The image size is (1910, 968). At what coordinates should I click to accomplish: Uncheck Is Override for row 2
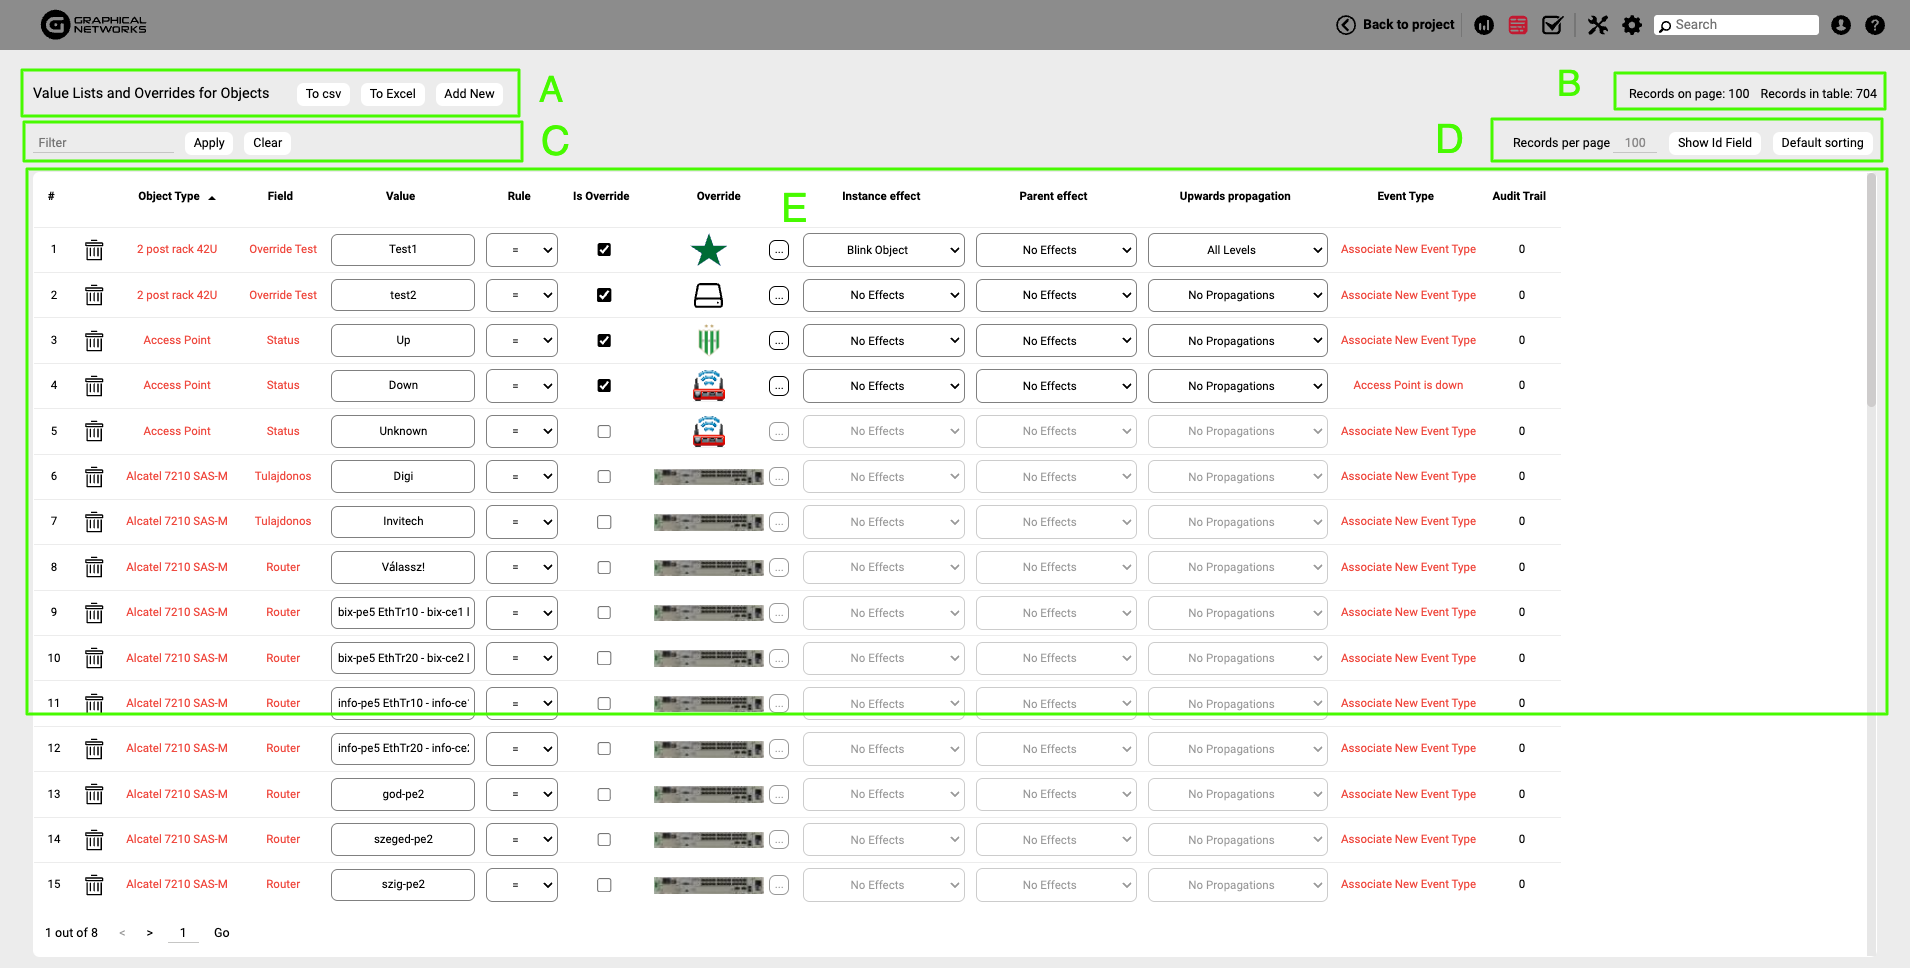604,295
